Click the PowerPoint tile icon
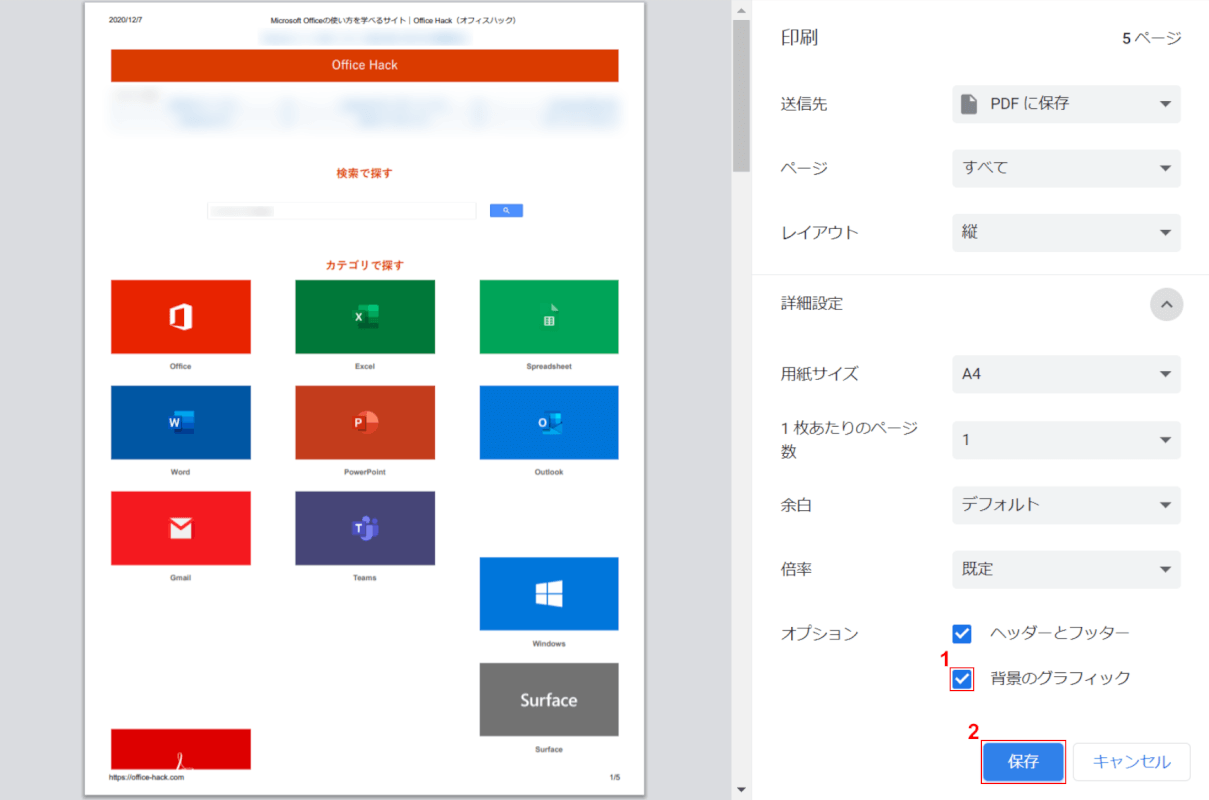 pos(365,422)
